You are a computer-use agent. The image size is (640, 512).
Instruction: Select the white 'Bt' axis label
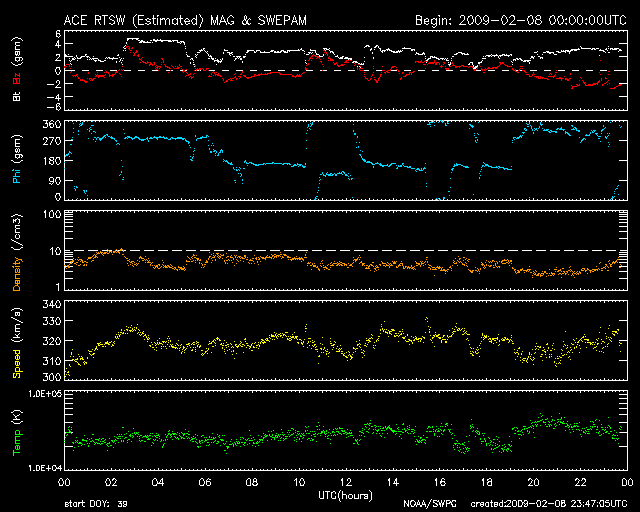click(x=17, y=96)
